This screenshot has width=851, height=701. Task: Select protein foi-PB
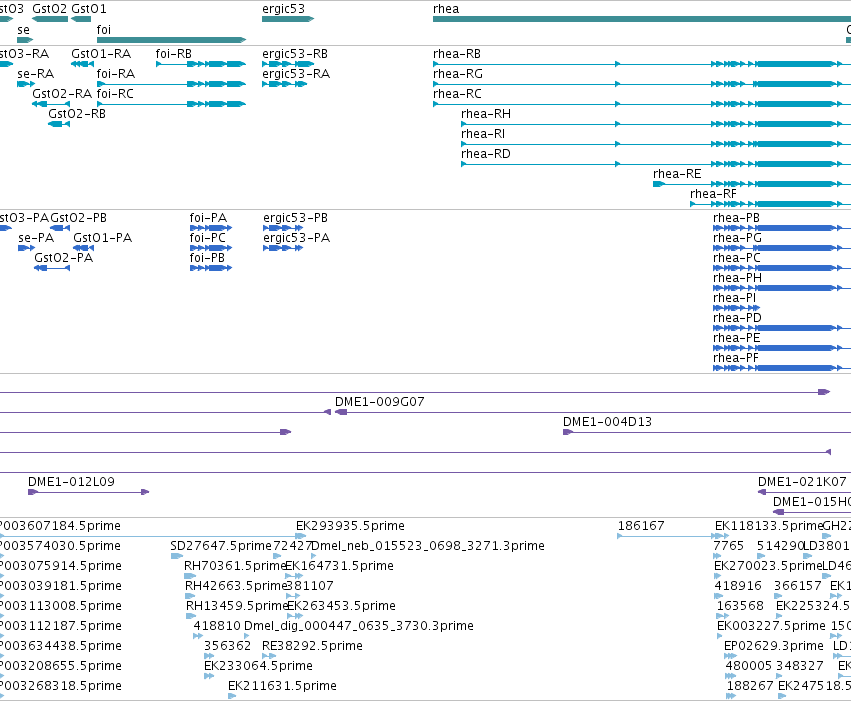(x=211, y=268)
